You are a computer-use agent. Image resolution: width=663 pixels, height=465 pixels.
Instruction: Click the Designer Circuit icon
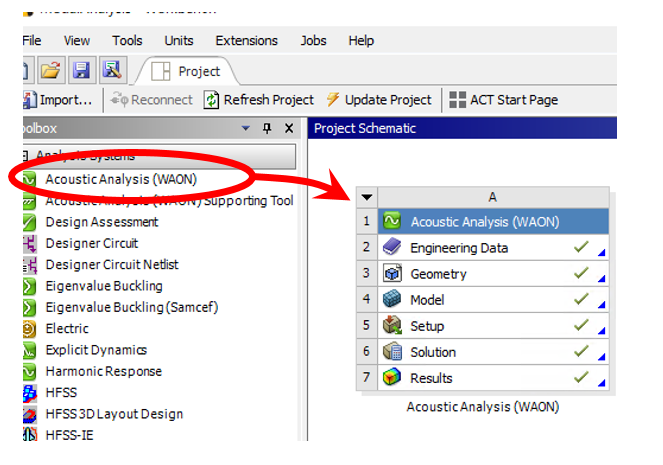pyautogui.click(x=30, y=243)
